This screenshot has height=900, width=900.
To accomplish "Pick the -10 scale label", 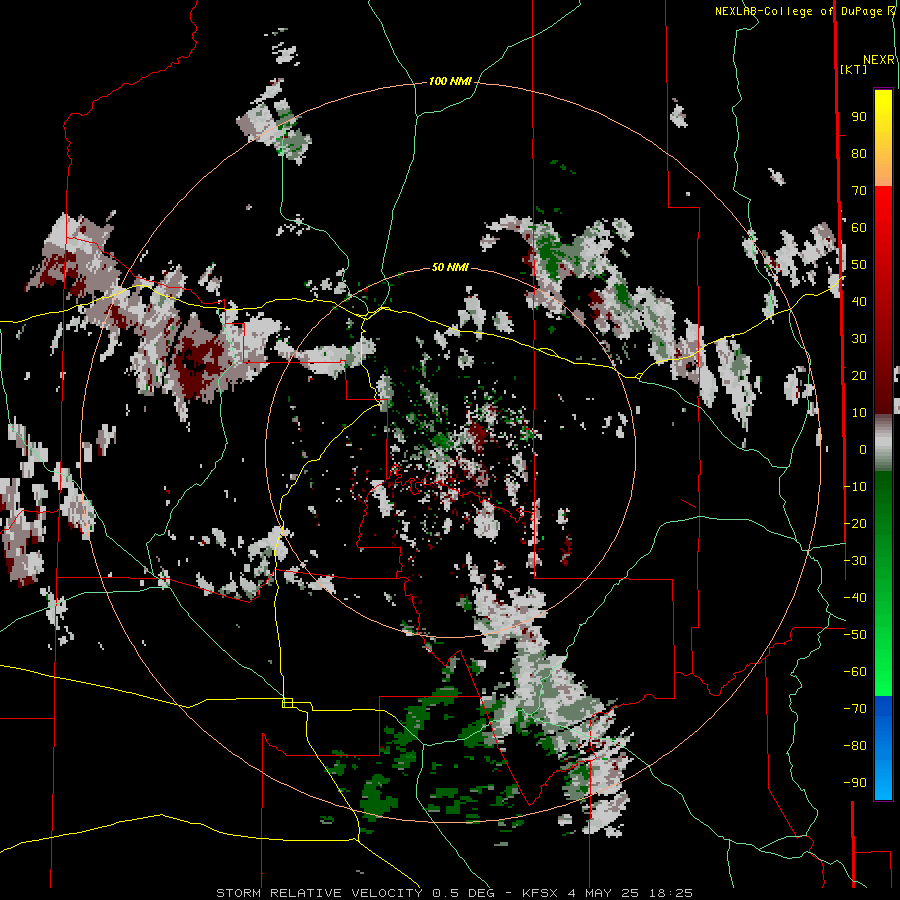I will coord(855,487).
